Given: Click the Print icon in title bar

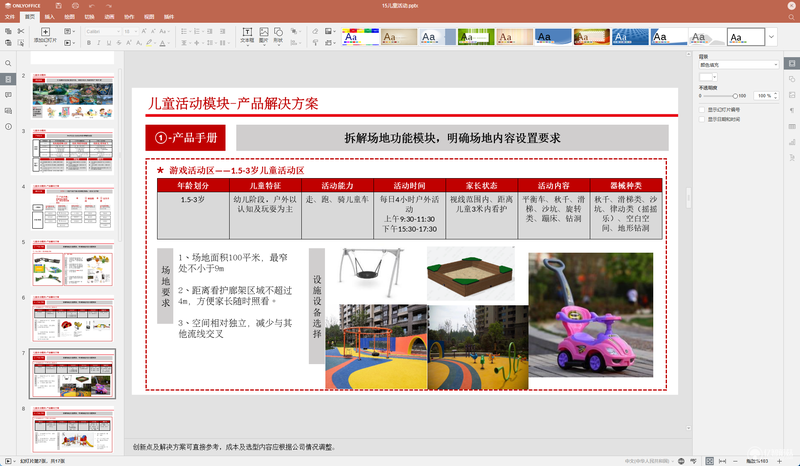Looking at the screenshot, I should coord(76,6).
